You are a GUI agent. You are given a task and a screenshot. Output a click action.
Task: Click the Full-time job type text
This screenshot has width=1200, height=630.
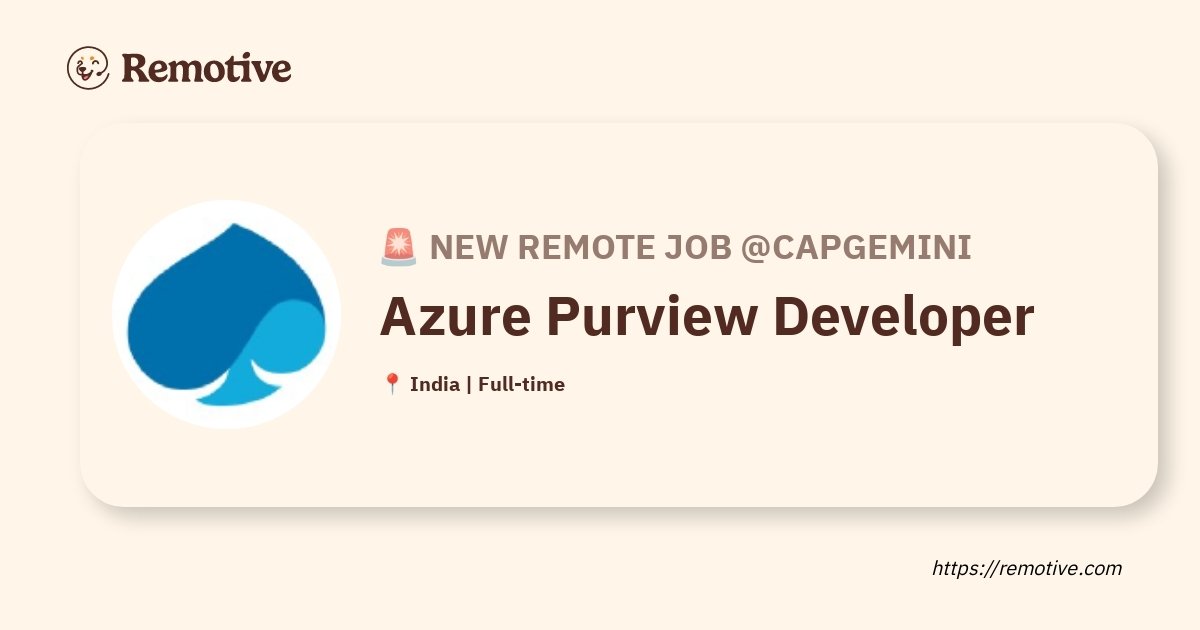coord(521,384)
